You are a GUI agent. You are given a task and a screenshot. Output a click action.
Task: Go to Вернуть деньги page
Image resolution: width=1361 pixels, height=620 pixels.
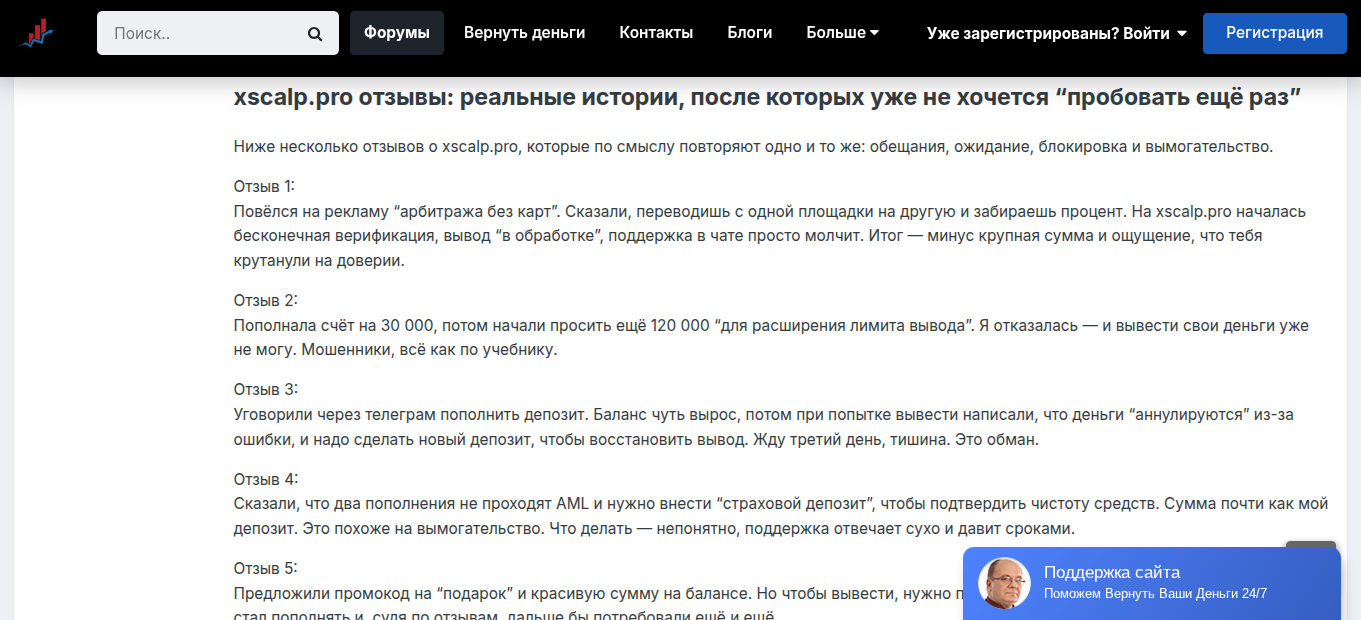tap(525, 33)
